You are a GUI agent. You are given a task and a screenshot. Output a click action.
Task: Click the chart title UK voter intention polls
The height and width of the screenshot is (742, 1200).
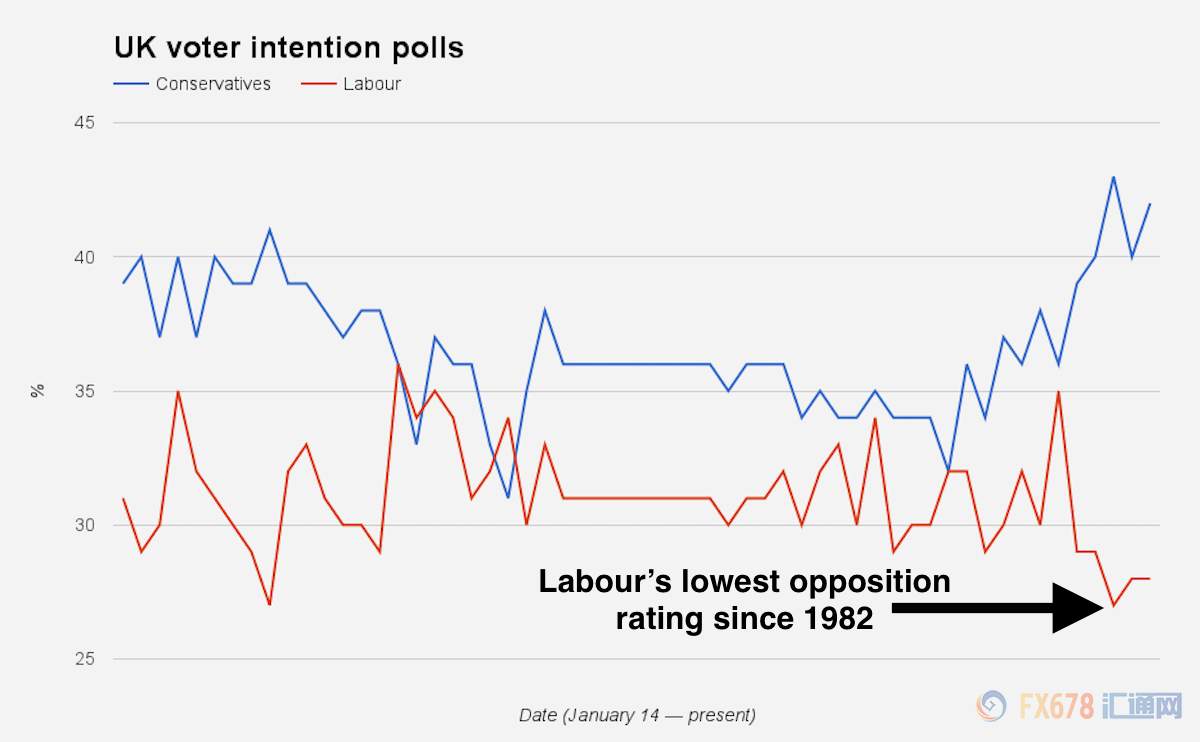pos(289,47)
